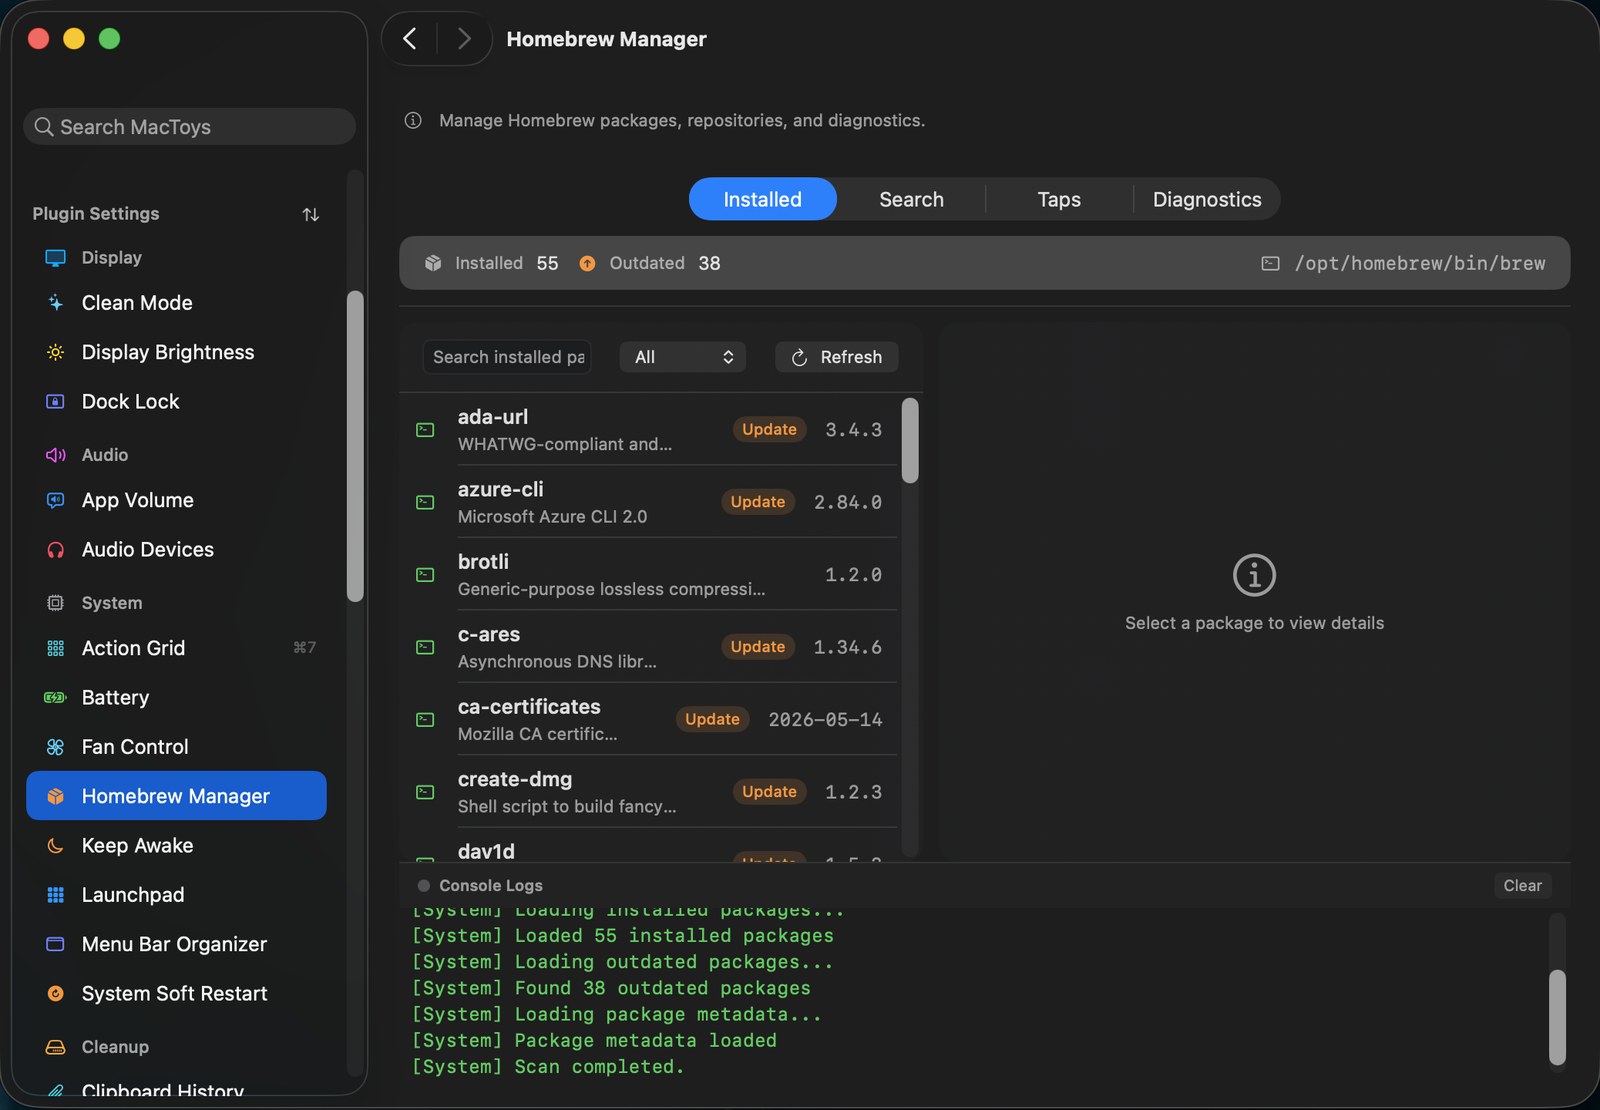Open the Taps tab
The width and height of the screenshot is (1600, 1110).
(1059, 199)
